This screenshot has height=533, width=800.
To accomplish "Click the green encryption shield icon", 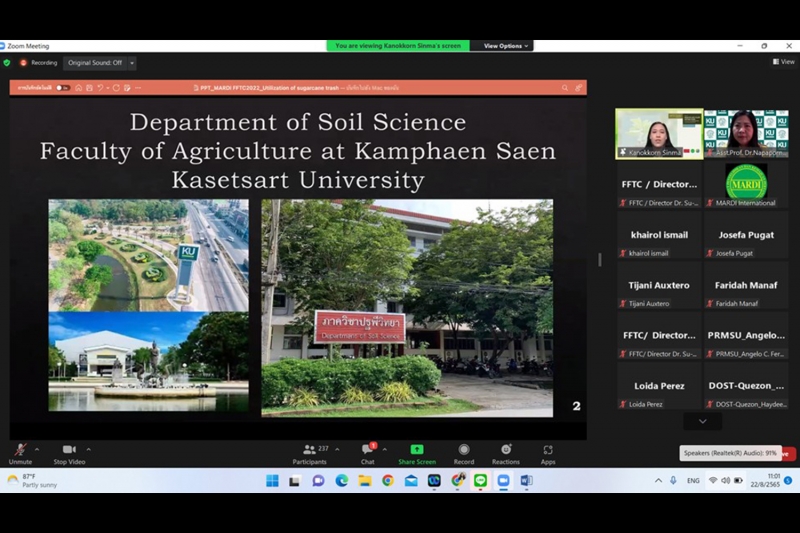I will (x=7, y=63).
